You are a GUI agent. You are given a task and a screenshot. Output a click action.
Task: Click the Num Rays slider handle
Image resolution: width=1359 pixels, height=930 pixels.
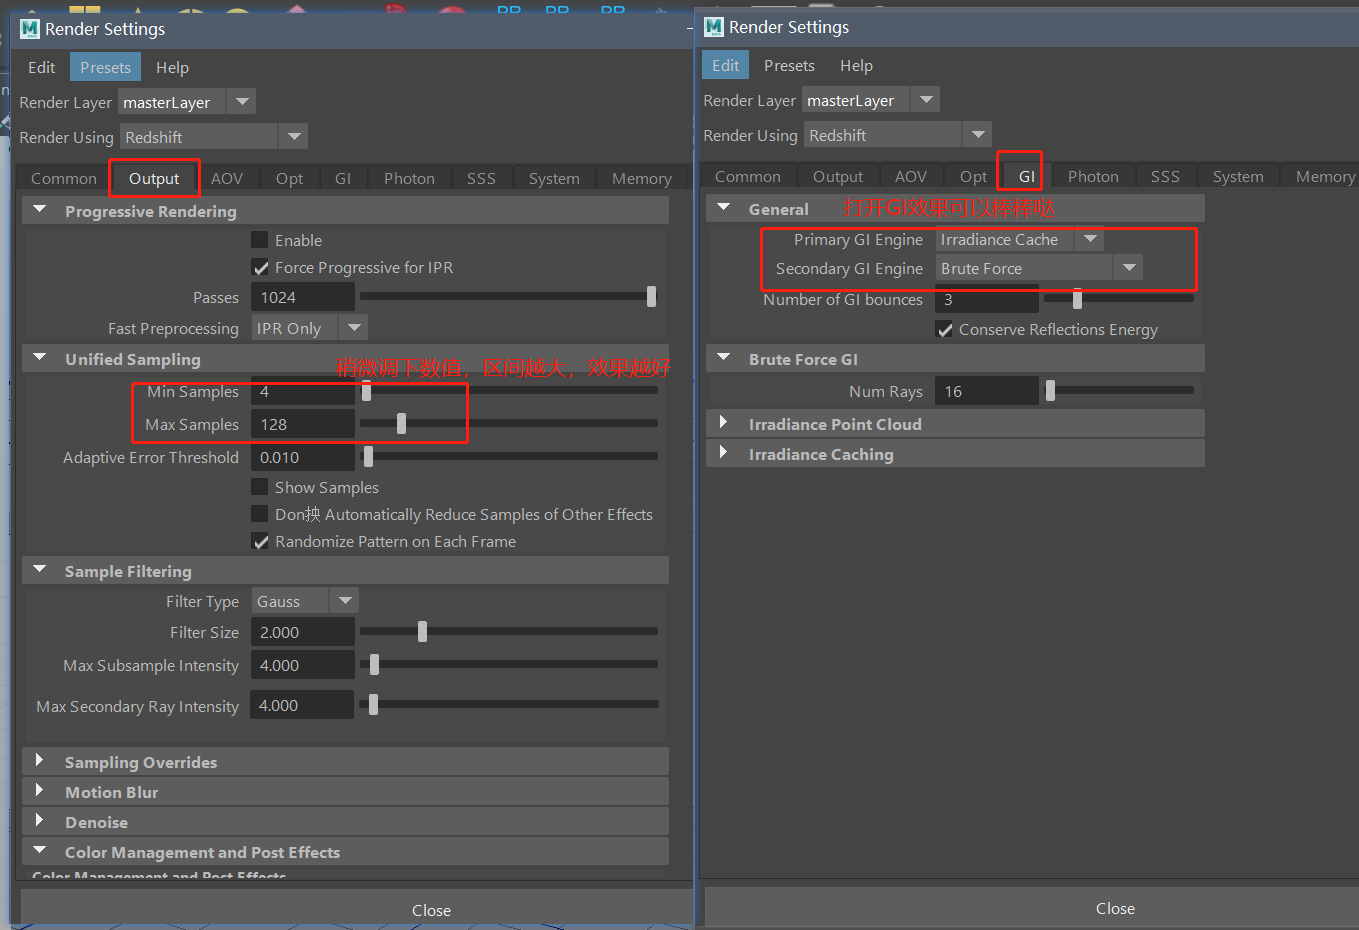[1050, 390]
